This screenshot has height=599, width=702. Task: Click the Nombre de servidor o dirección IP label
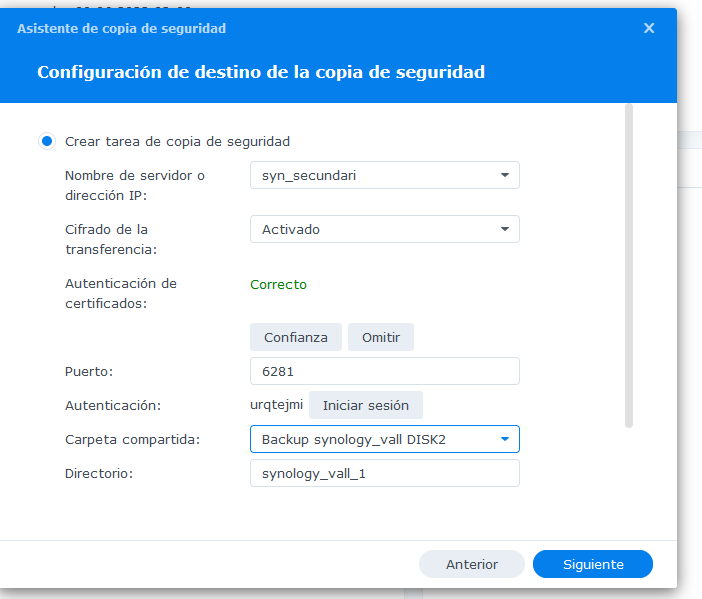click(134, 185)
